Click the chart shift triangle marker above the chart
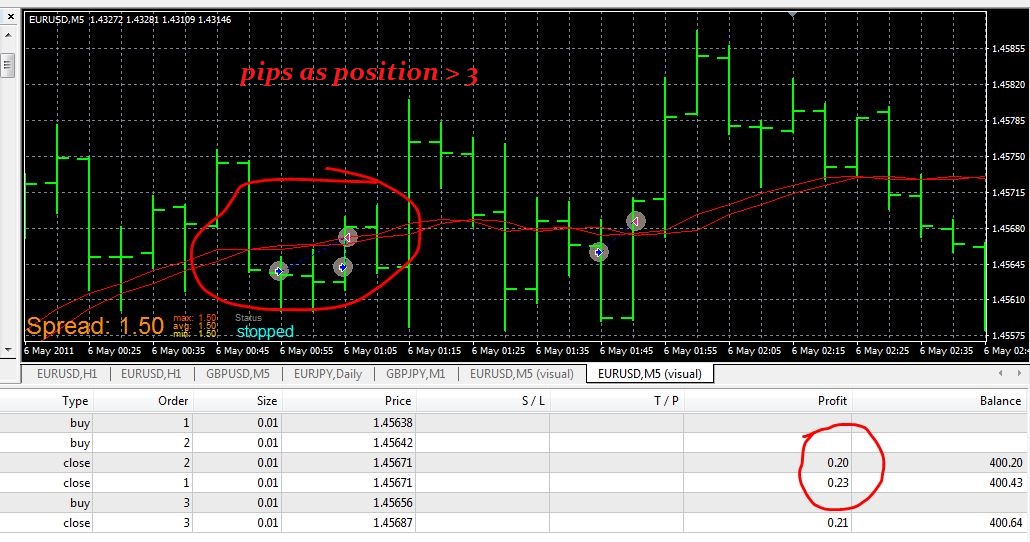 pyautogui.click(x=793, y=13)
